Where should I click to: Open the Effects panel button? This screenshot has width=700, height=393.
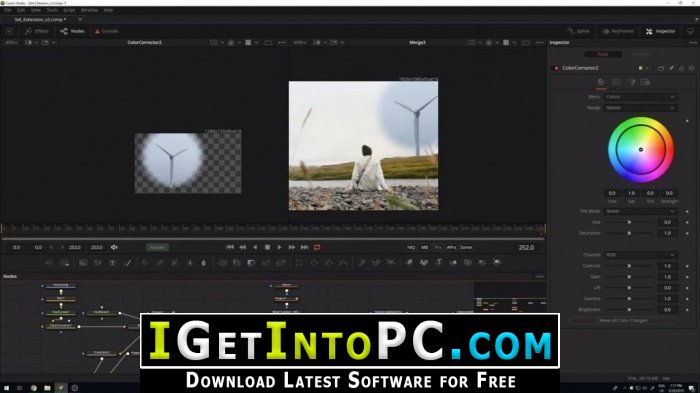click(37, 31)
